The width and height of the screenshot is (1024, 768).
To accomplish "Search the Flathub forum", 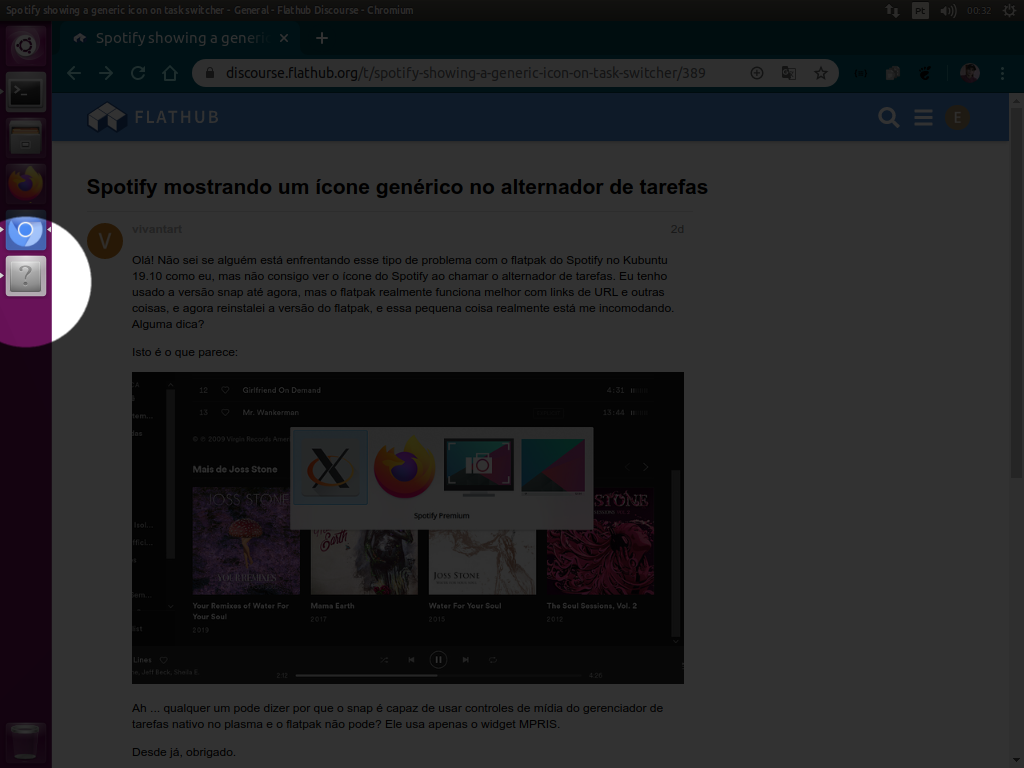I will click(x=889, y=118).
